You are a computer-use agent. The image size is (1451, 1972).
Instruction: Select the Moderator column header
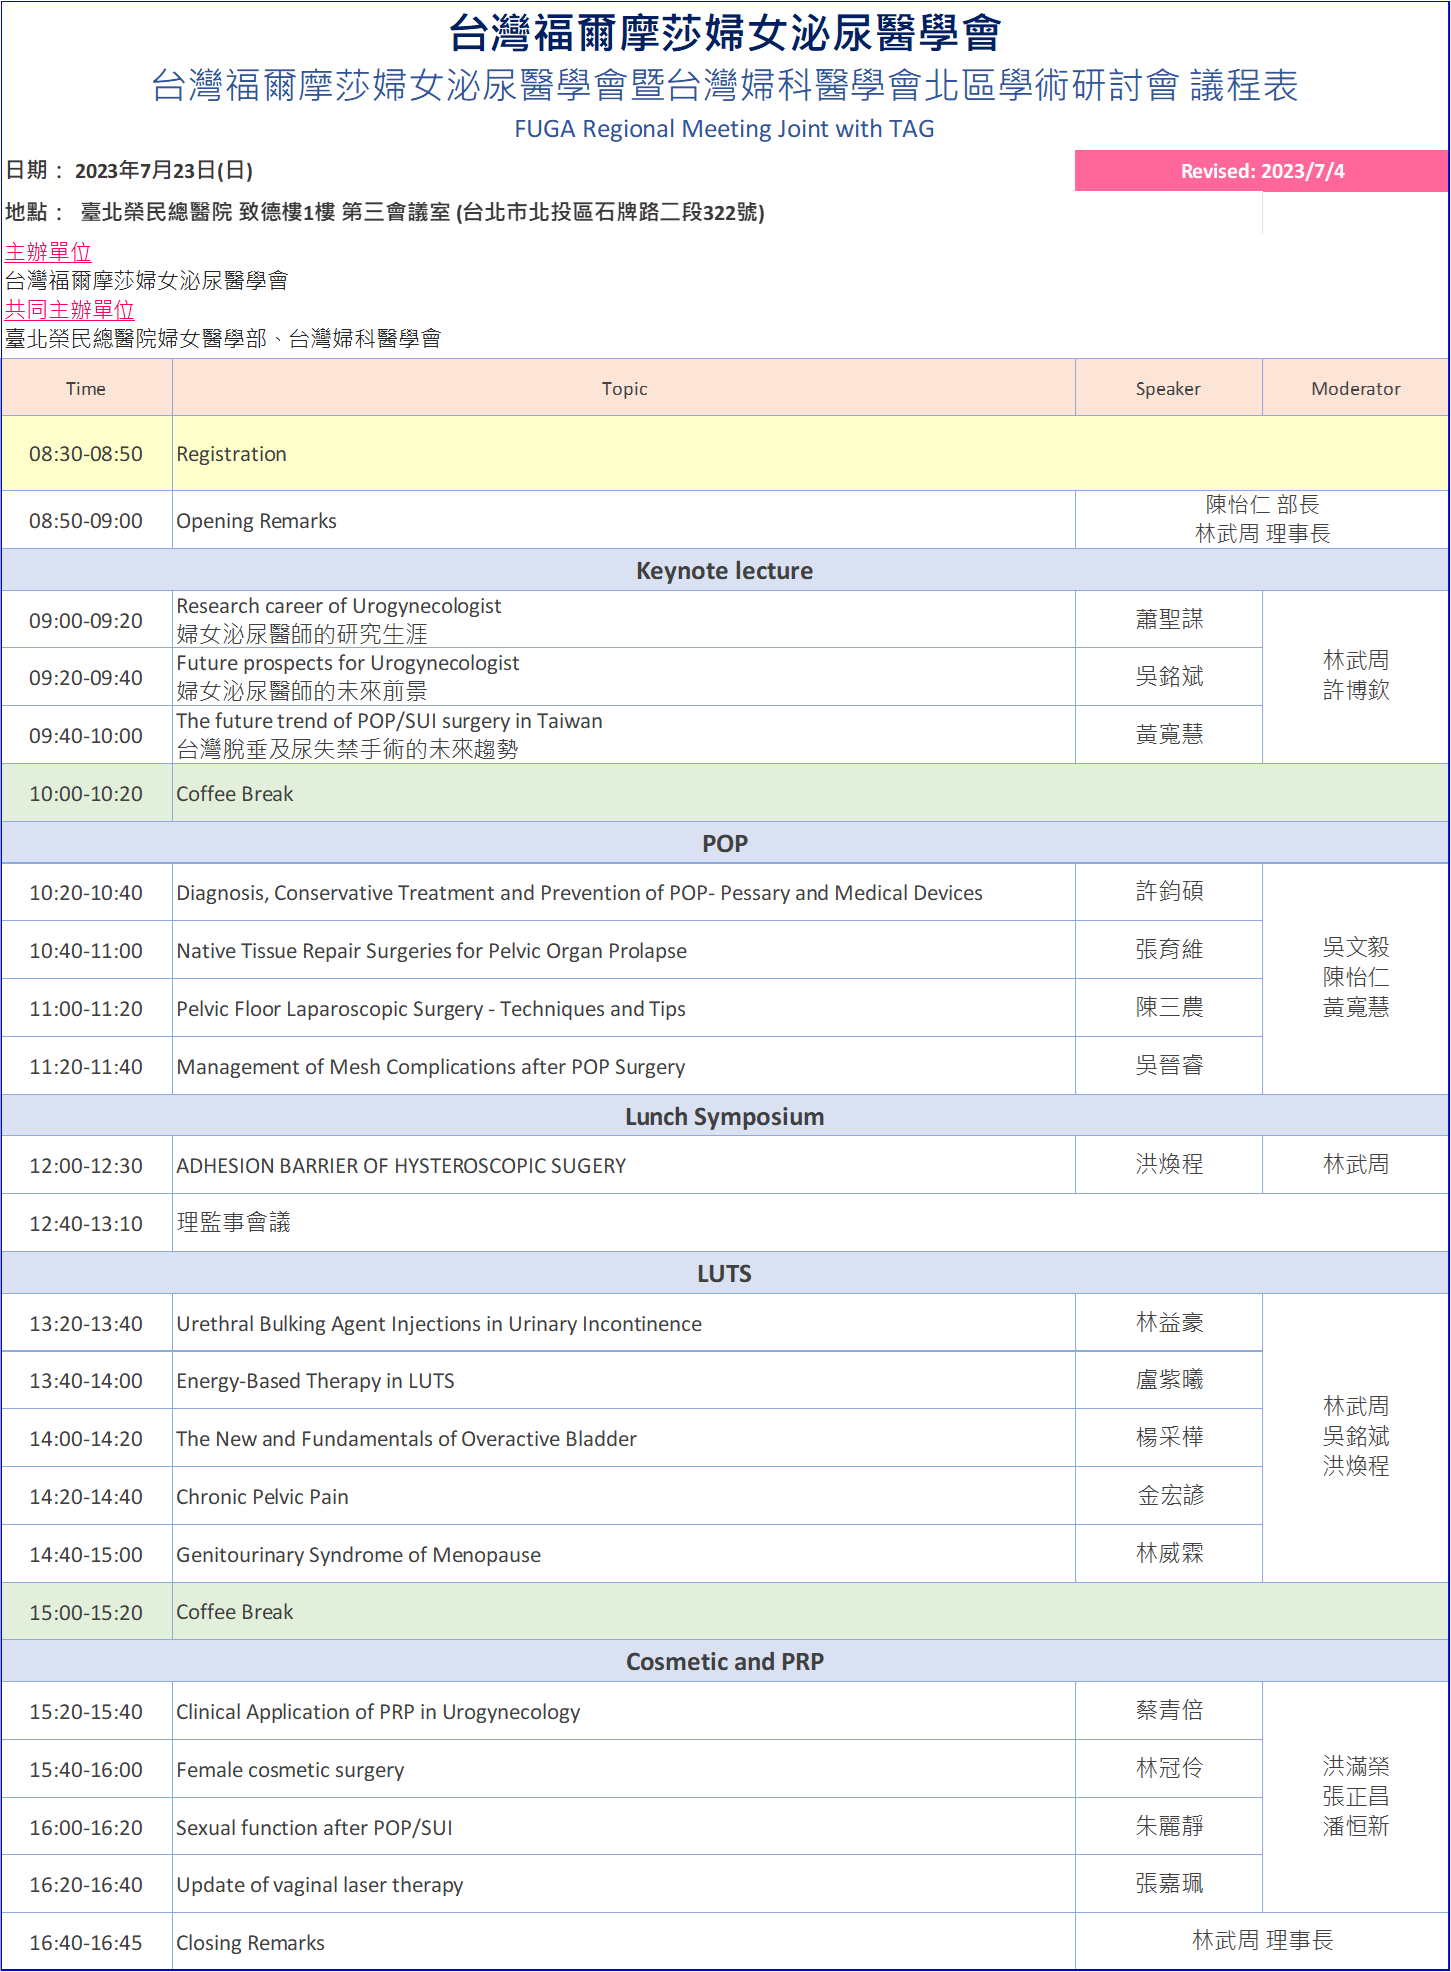[1355, 389]
